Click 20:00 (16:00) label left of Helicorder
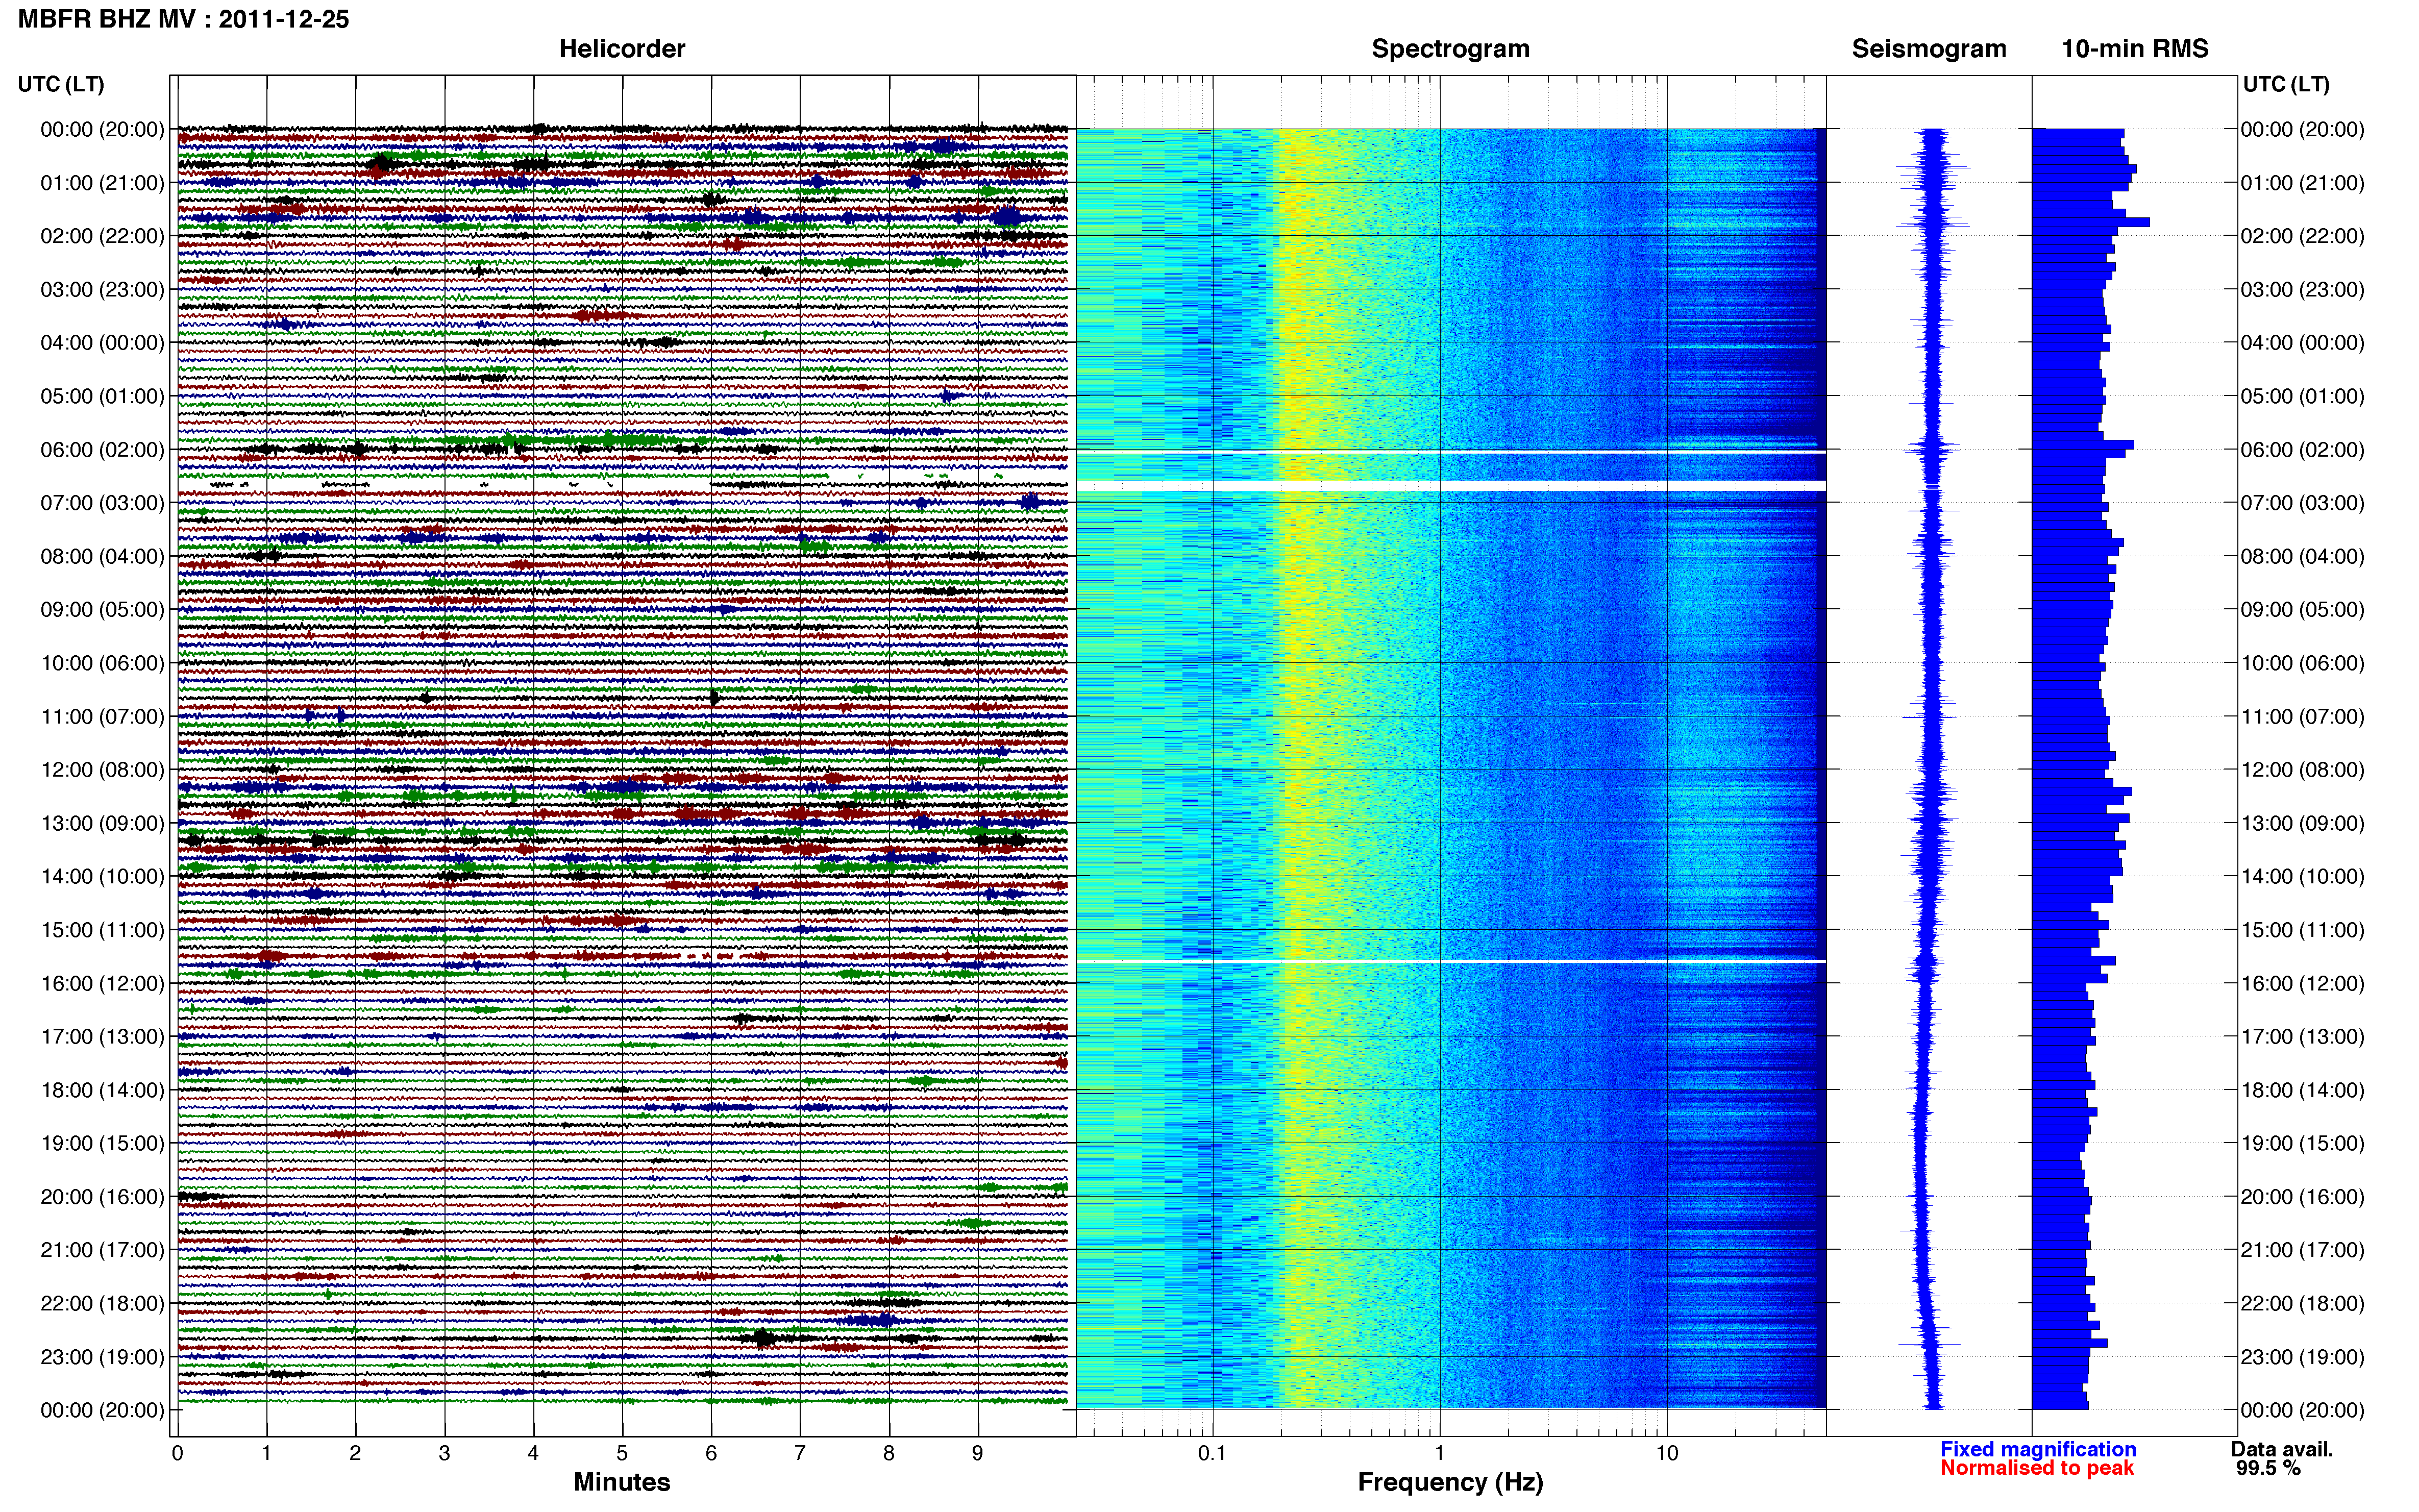The image size is (2419, 1512). tap(102, 1197)
